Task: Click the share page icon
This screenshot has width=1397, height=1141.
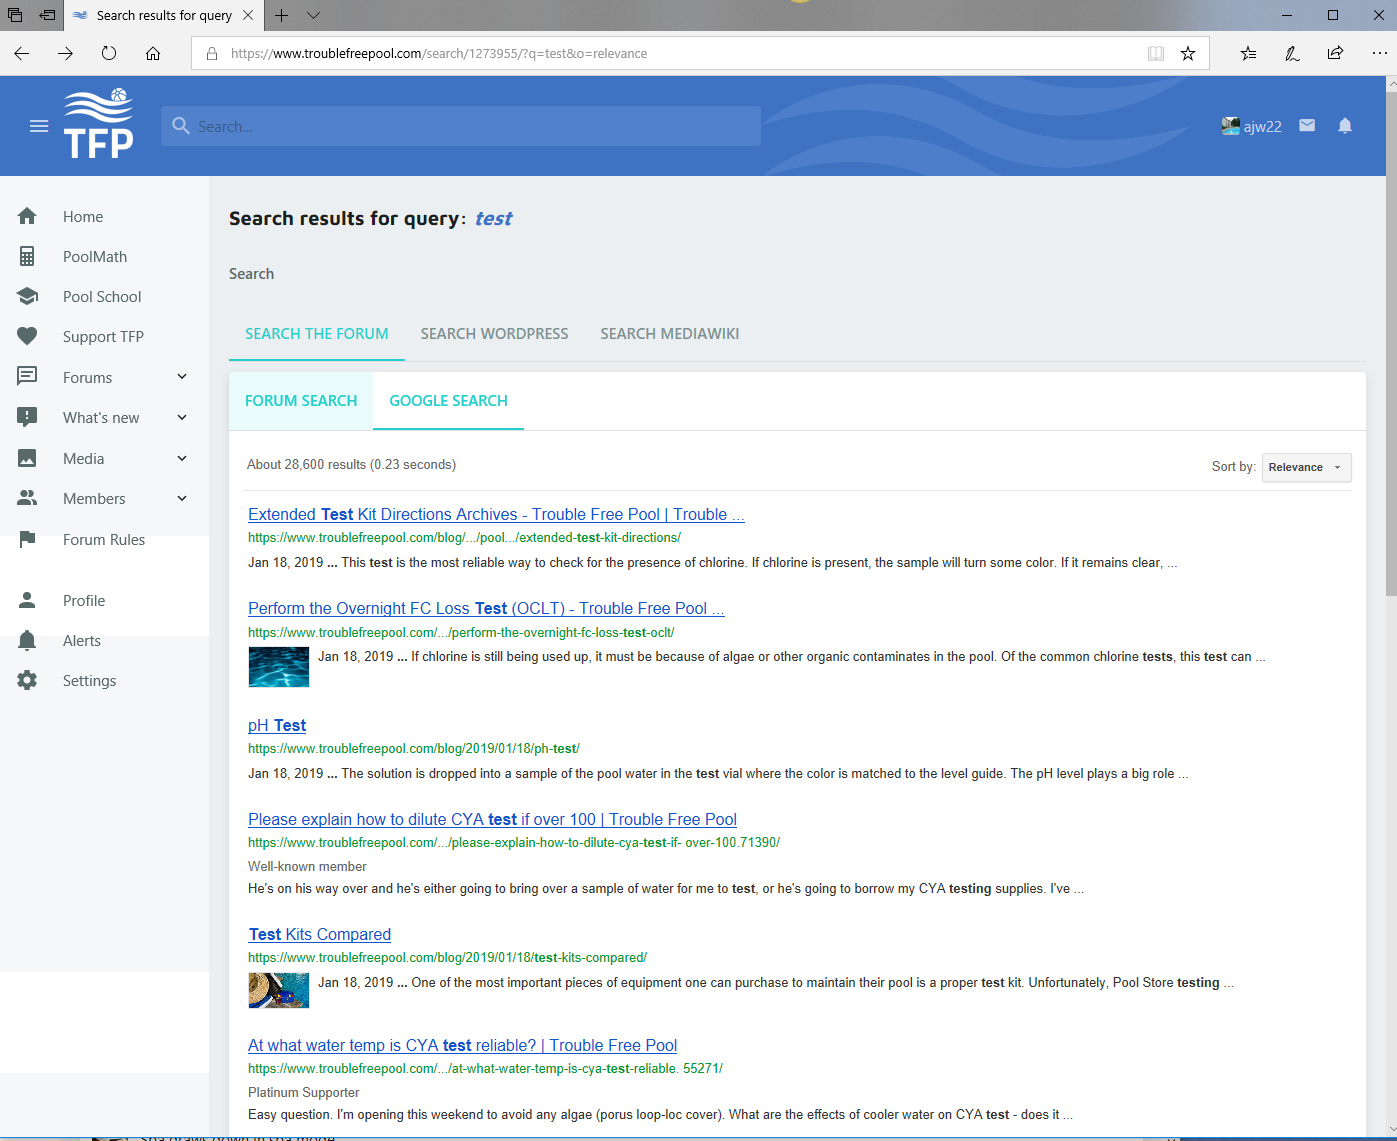Action: click(1335, 53)
